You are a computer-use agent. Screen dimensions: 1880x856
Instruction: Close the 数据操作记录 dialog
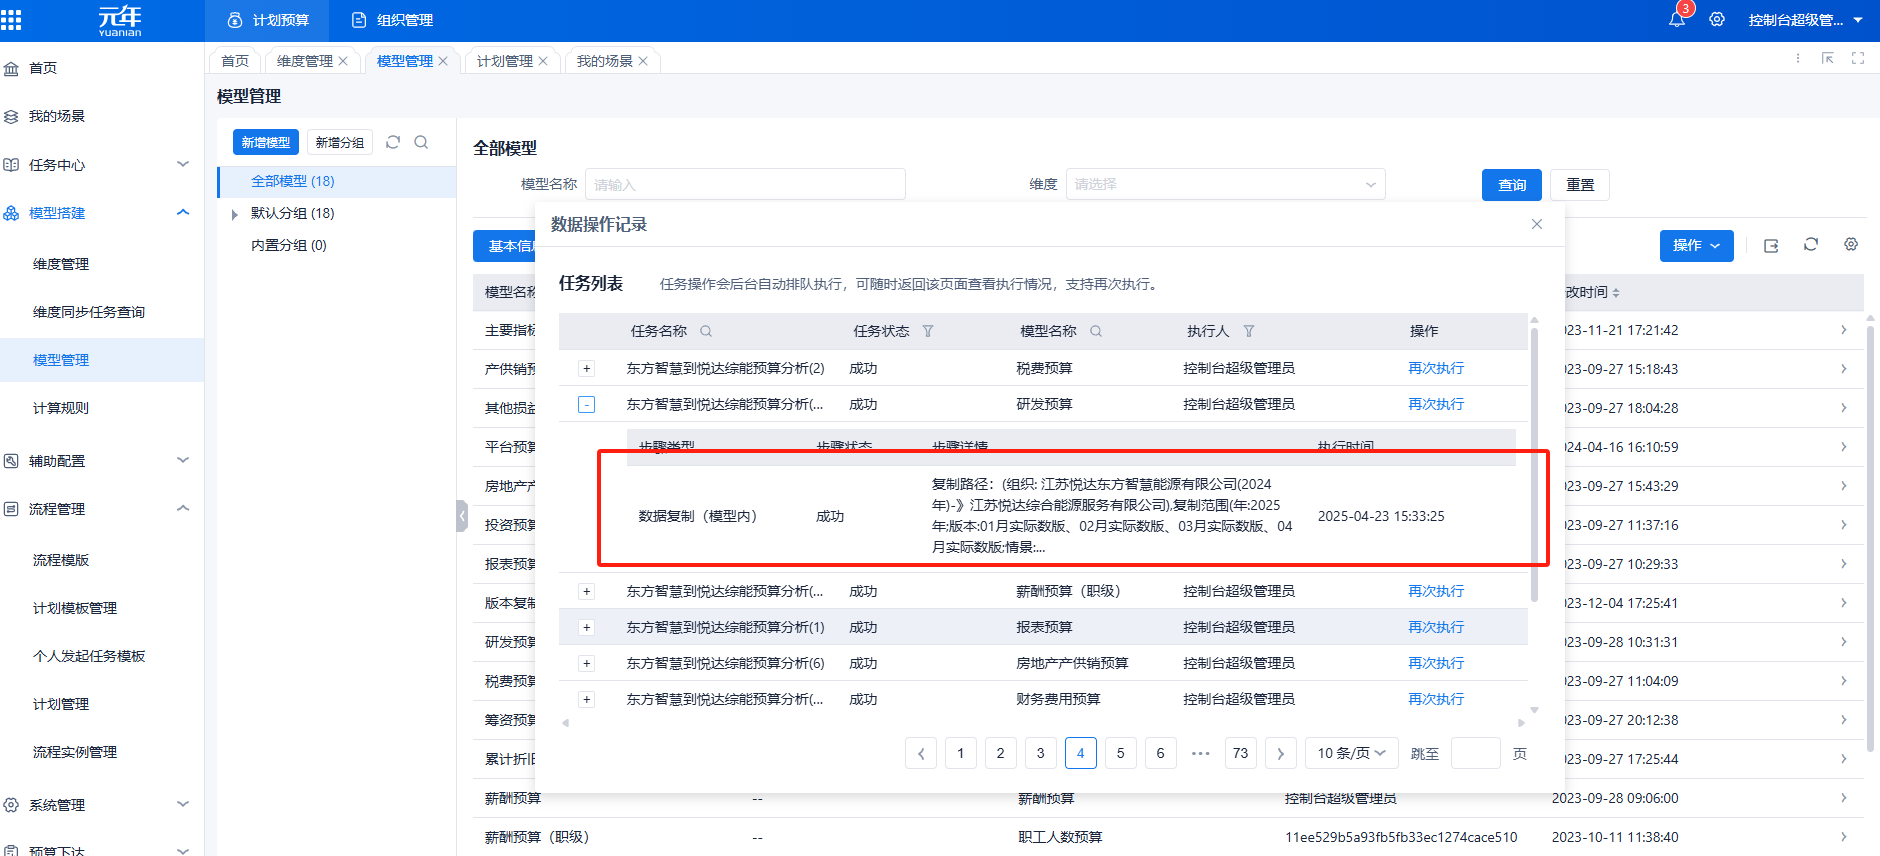coord(1537,224)
